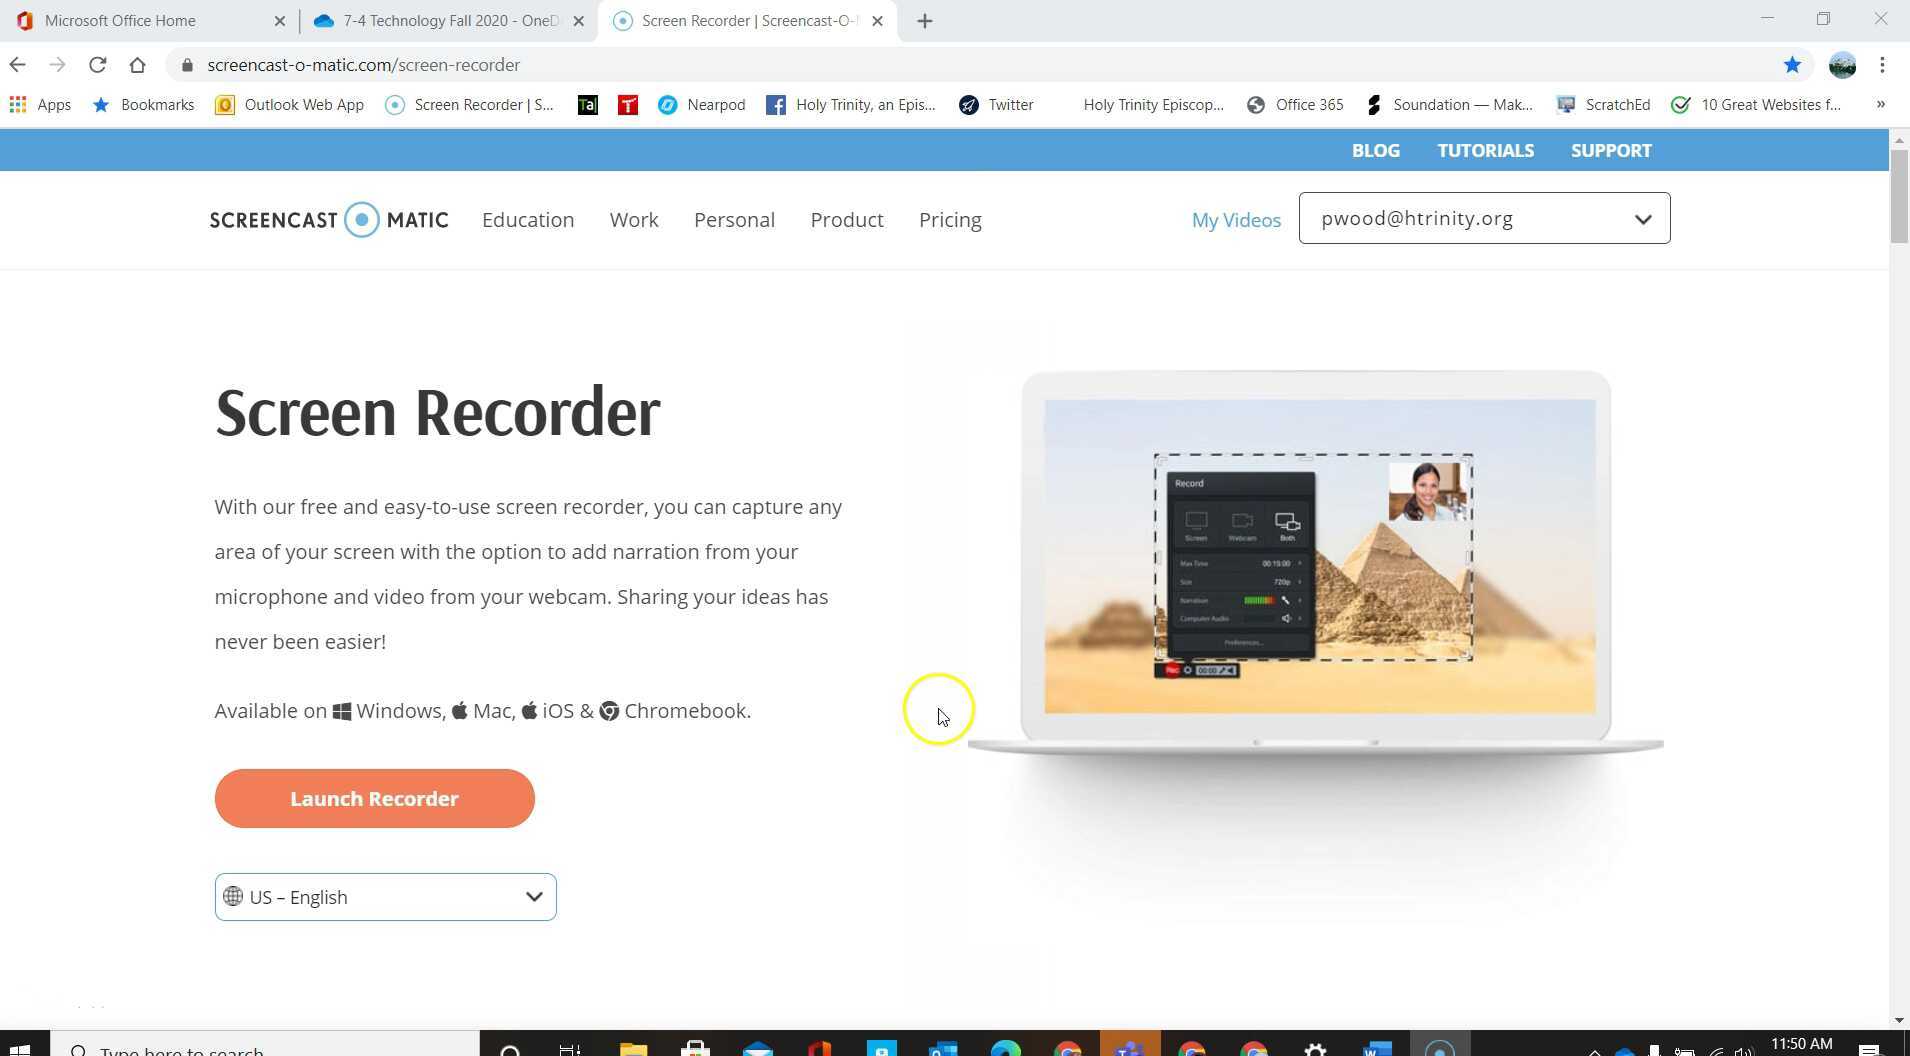Click the browser profile avatar
The width and height of the screenshot is (1910, 1056).
[1841, 64]
